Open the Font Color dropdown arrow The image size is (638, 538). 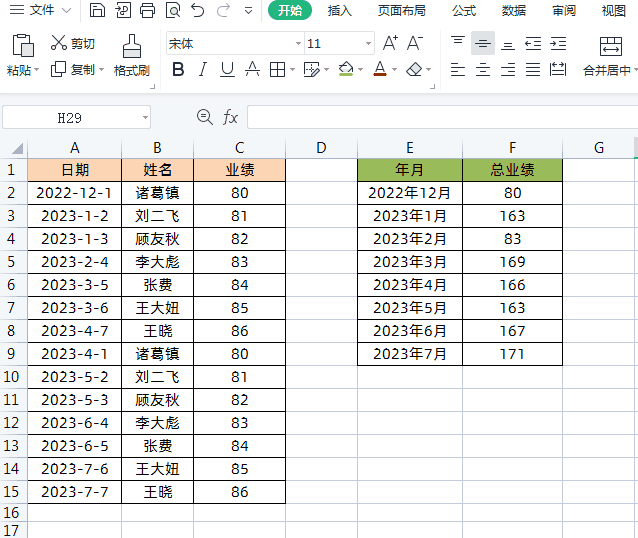point(394,70)
